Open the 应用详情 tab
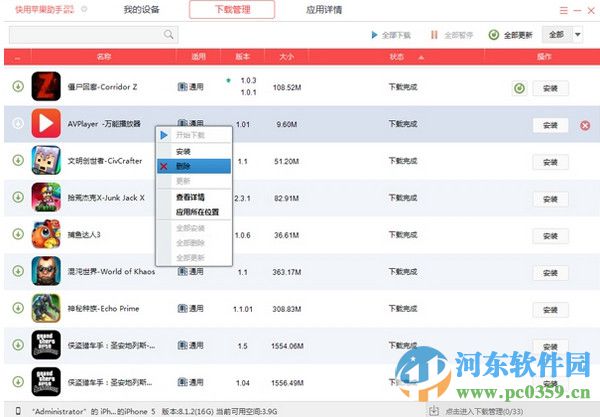The width and height of the screenshot is (600, 417). 324,10
